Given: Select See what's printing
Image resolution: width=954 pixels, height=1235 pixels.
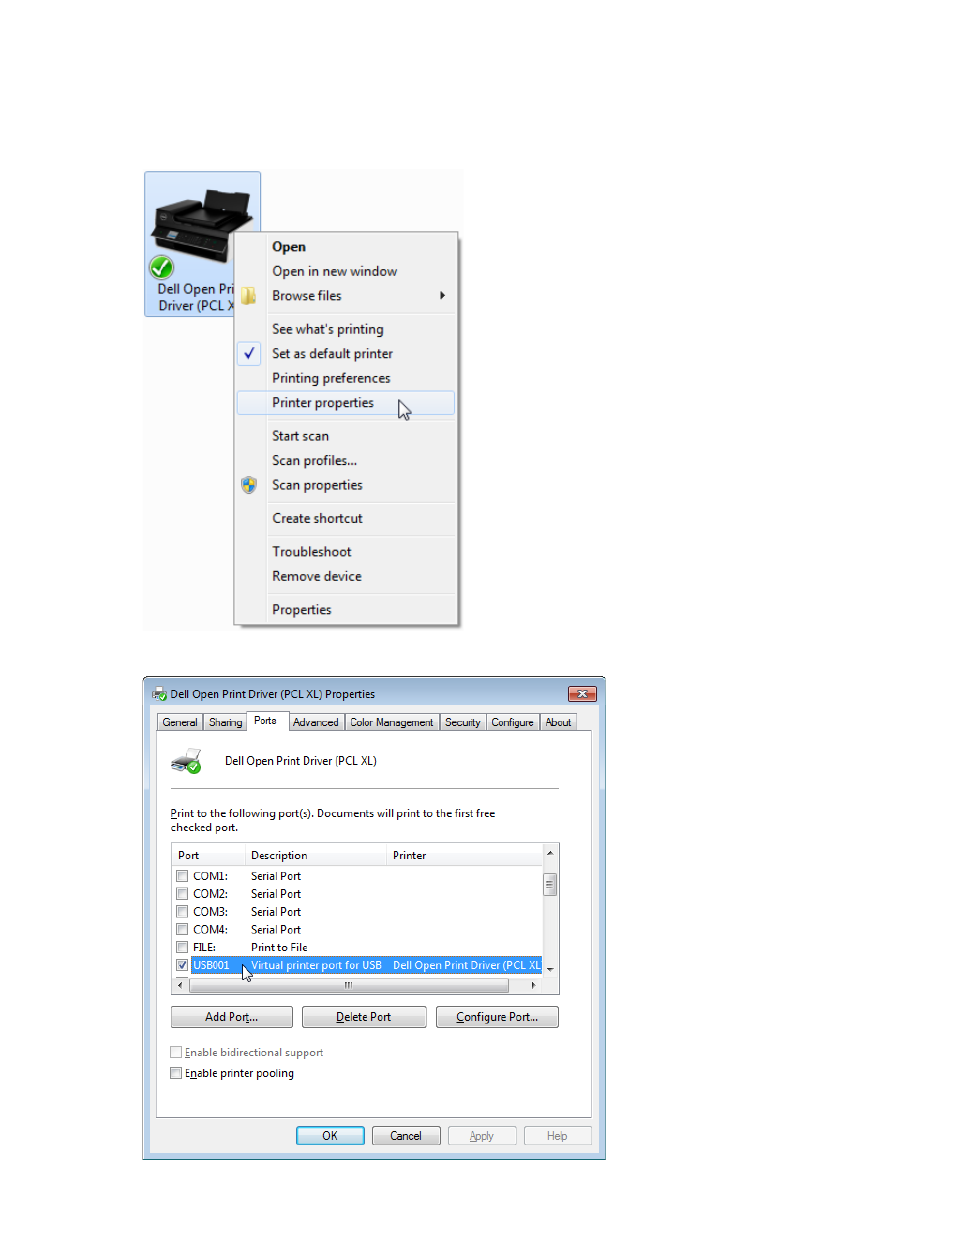Looking at the screenshot, I should click(x=328, y=329).
